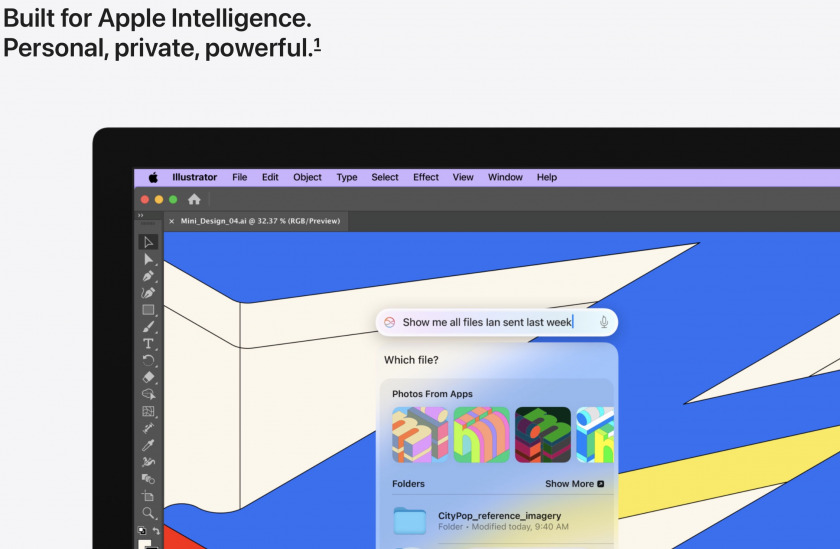Screen dimensions: 840x549
Task: Open the Window menu
Action: 505,177
